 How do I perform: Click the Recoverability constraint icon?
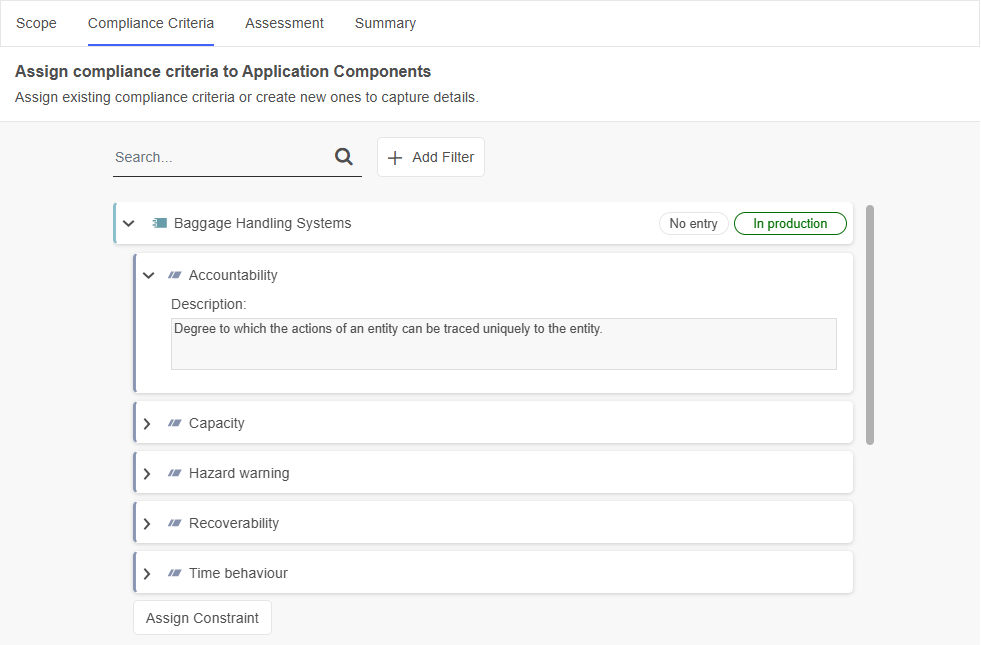[x=175, y=523]
